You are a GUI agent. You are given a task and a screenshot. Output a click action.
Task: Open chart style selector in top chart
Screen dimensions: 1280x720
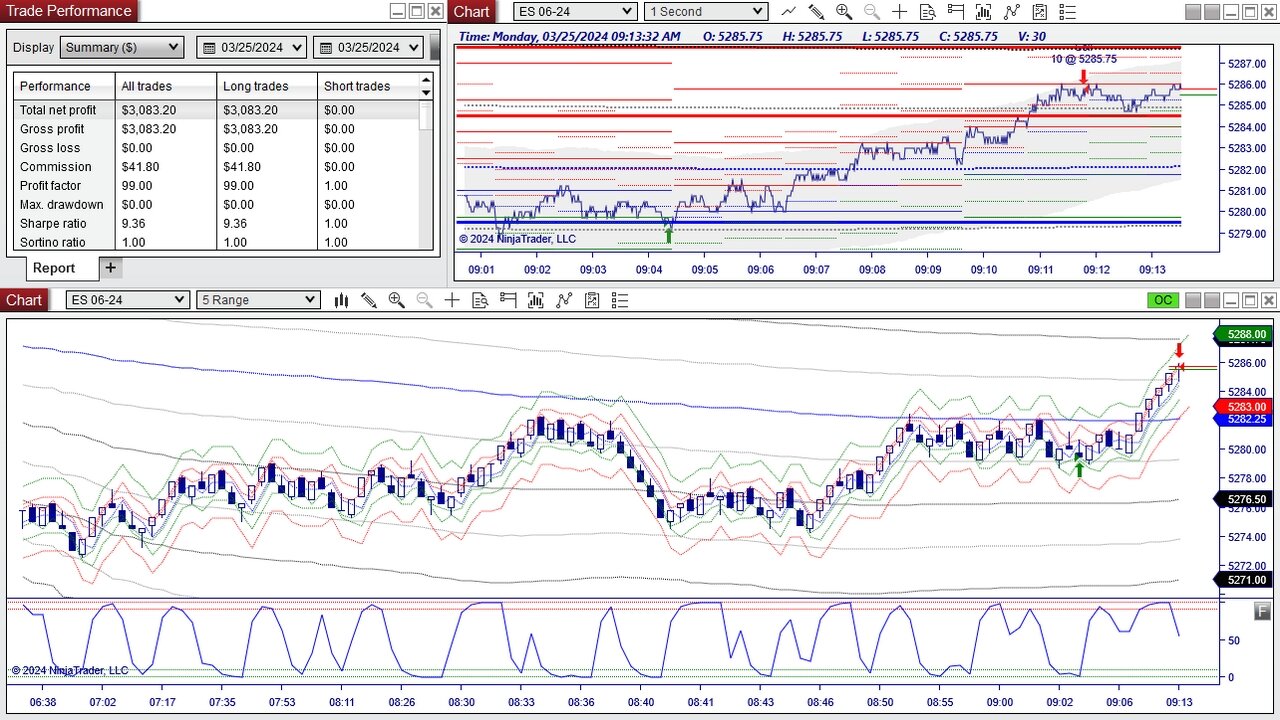click(x=789, y=12)
